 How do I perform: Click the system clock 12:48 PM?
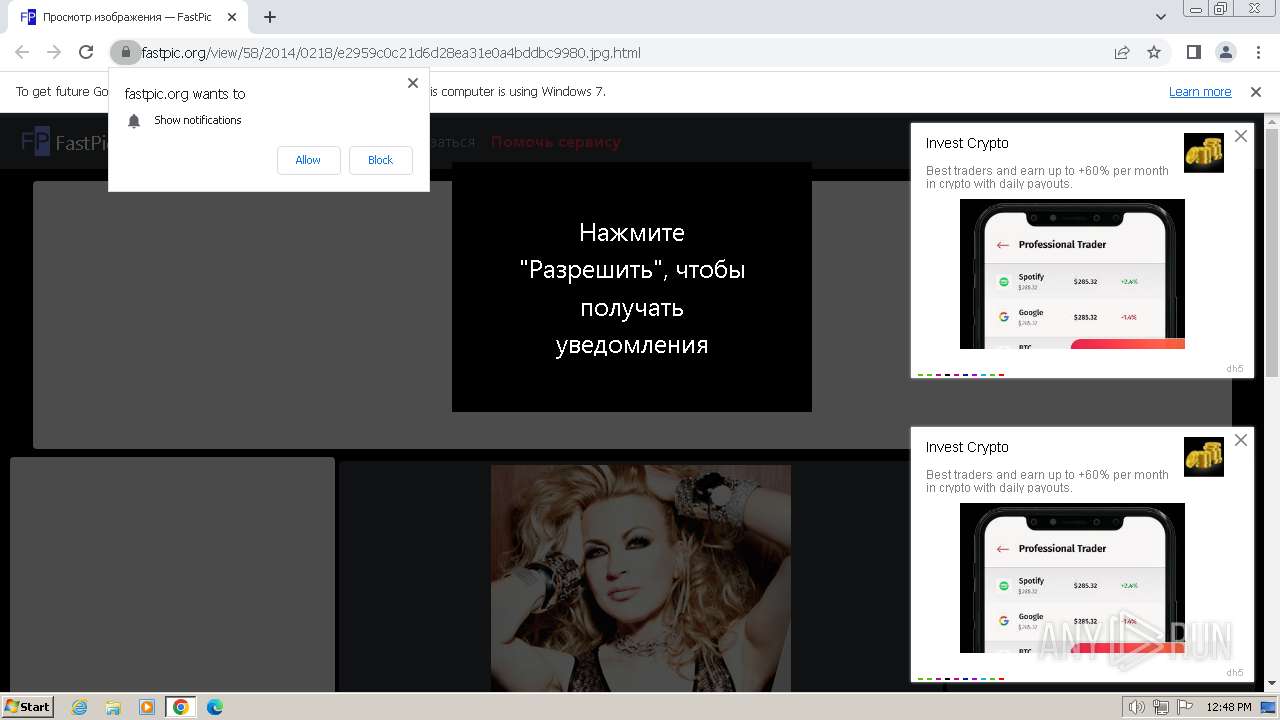click(1228, 707)
